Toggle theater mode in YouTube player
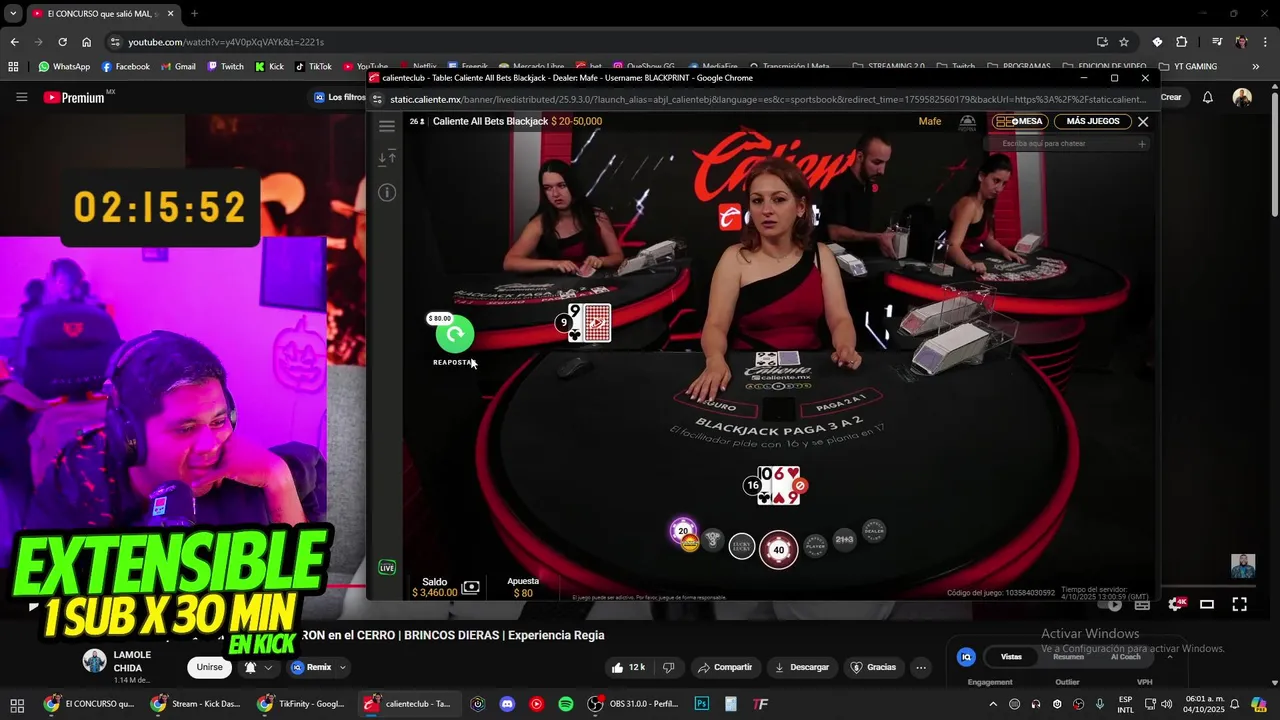The height and width of the screenshot is (720, 1280). (x=1207, y=604)
